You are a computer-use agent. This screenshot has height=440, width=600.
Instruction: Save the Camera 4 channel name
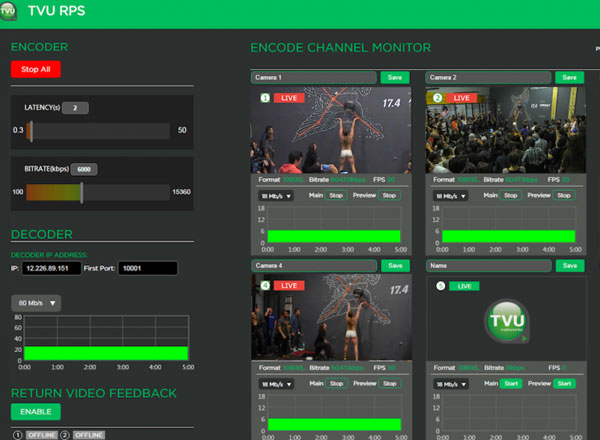point(395,266)
